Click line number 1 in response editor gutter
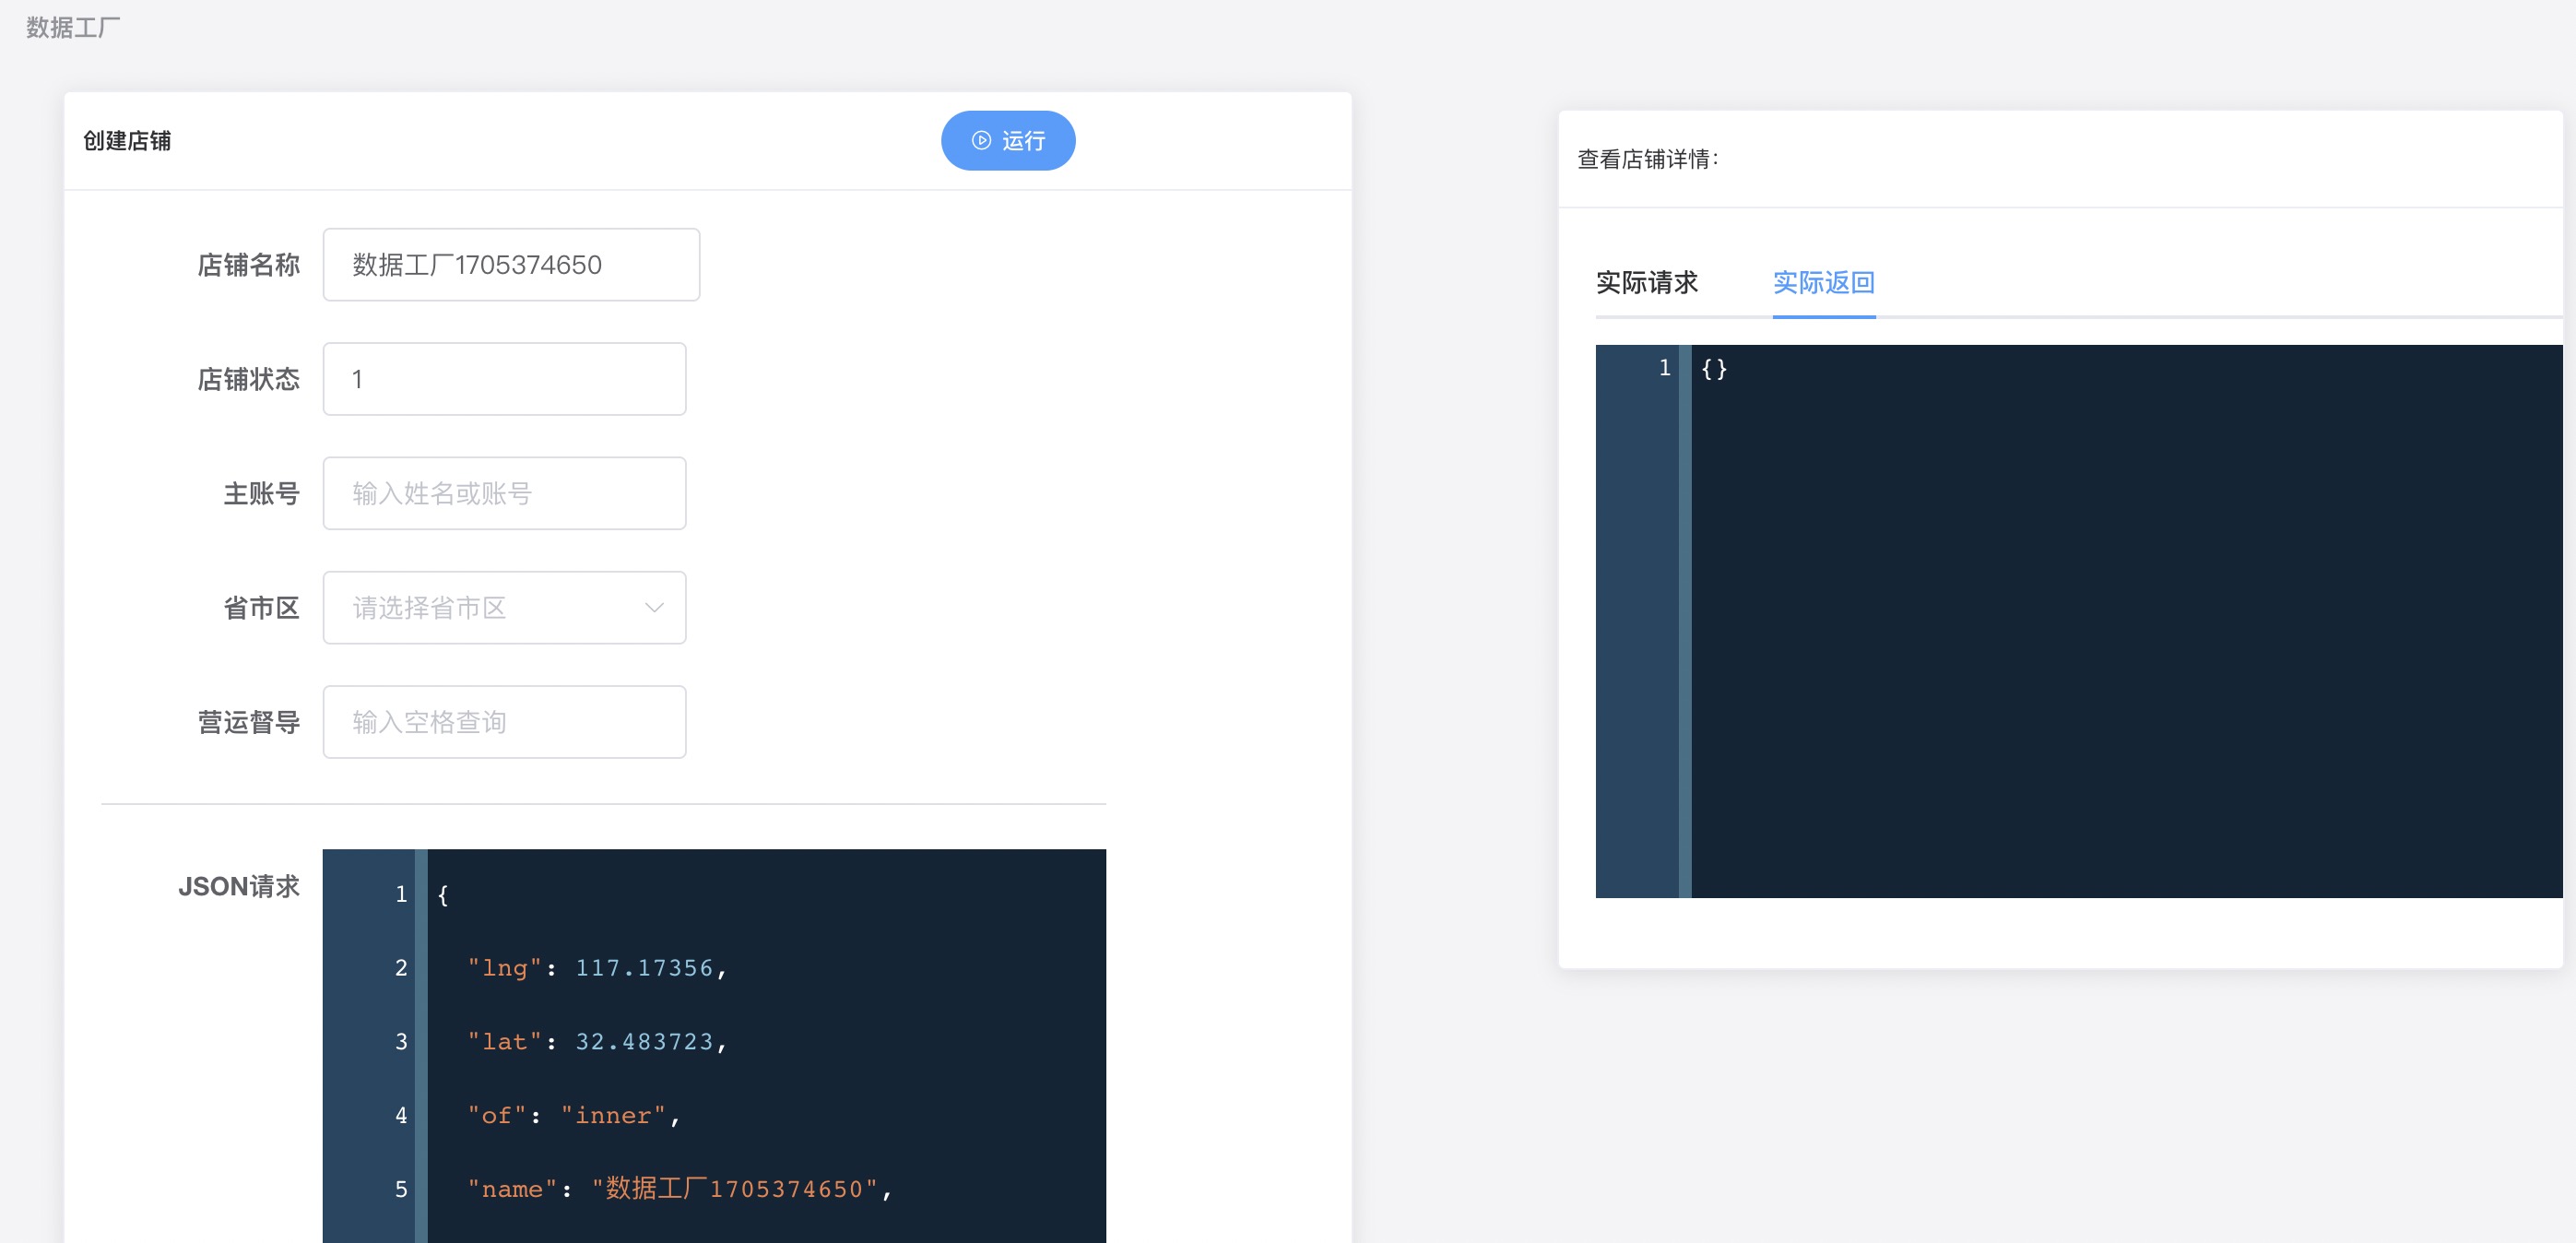The image size is (2576, 1243). point(1664,368)
